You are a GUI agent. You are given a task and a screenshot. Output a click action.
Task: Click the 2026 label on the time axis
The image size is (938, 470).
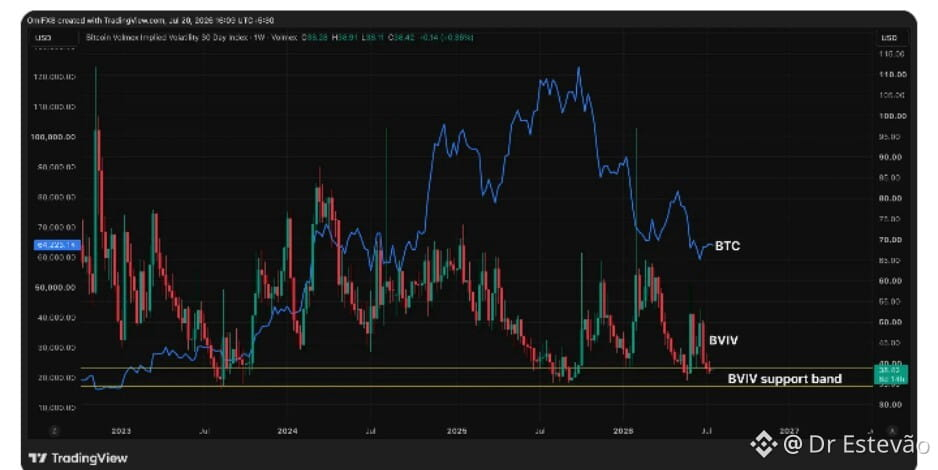click(x=623, y=431)
